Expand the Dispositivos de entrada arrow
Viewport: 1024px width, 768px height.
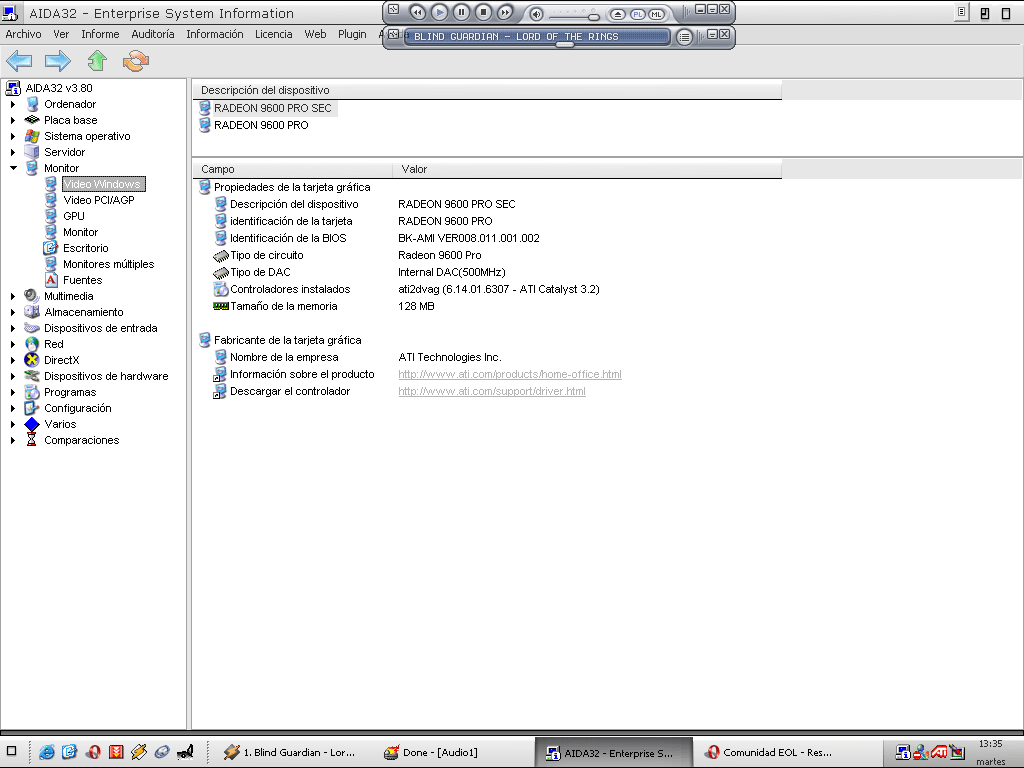point(13,328)
